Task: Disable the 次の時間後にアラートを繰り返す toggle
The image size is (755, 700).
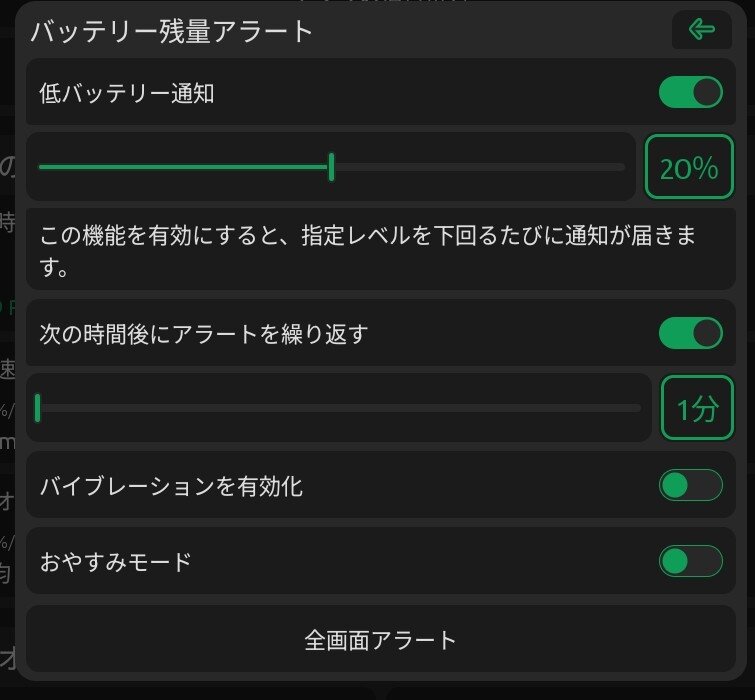Action: pos(690,333)
